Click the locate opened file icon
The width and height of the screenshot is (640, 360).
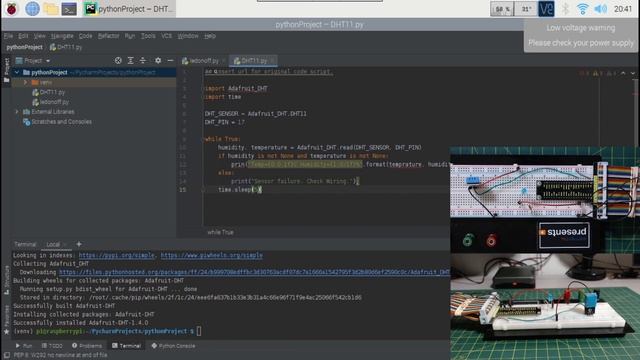point(118,60)
